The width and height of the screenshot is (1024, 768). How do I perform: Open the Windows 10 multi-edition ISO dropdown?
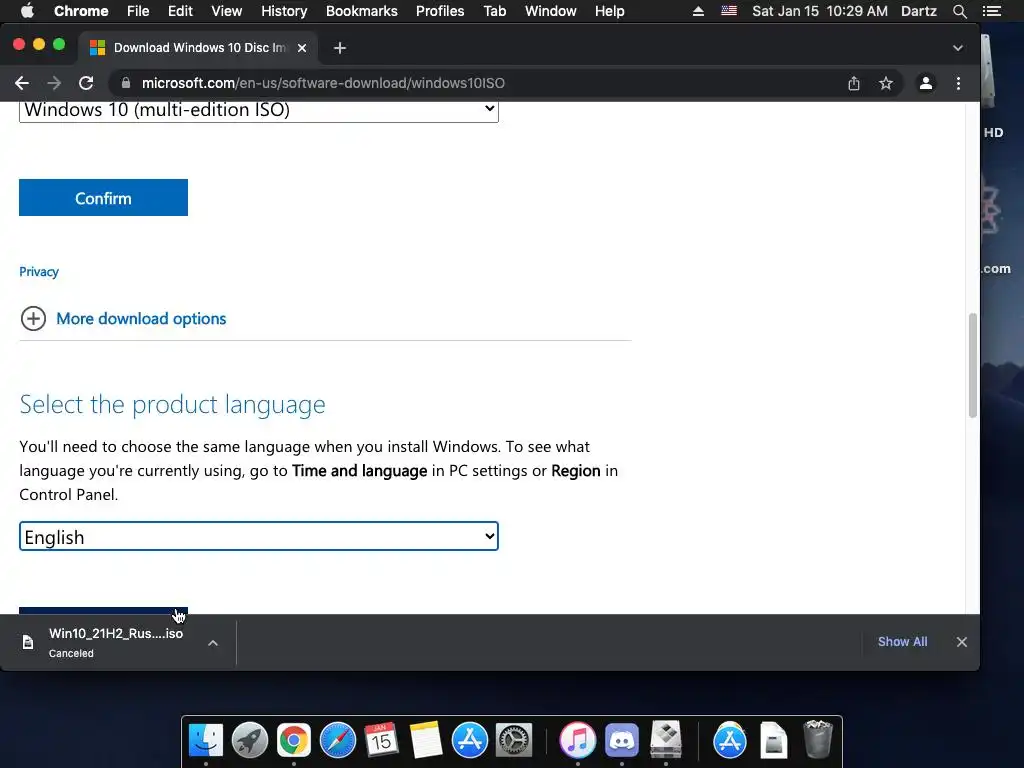click(259, 110)
